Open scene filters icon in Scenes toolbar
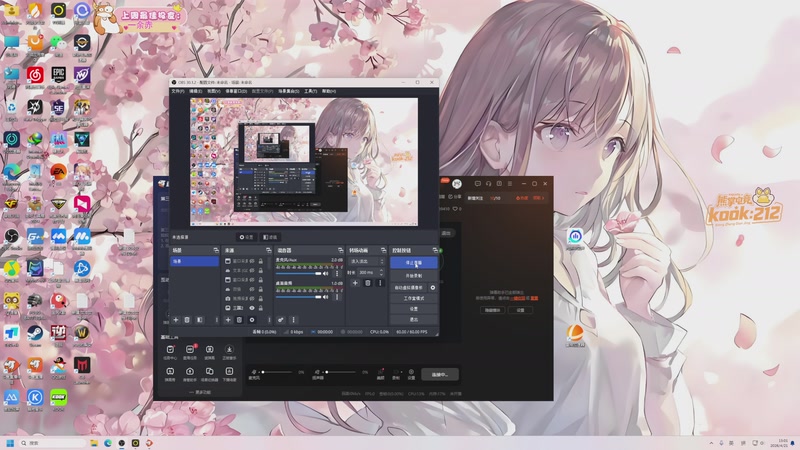800x450 pixels. tap(199, 320)
